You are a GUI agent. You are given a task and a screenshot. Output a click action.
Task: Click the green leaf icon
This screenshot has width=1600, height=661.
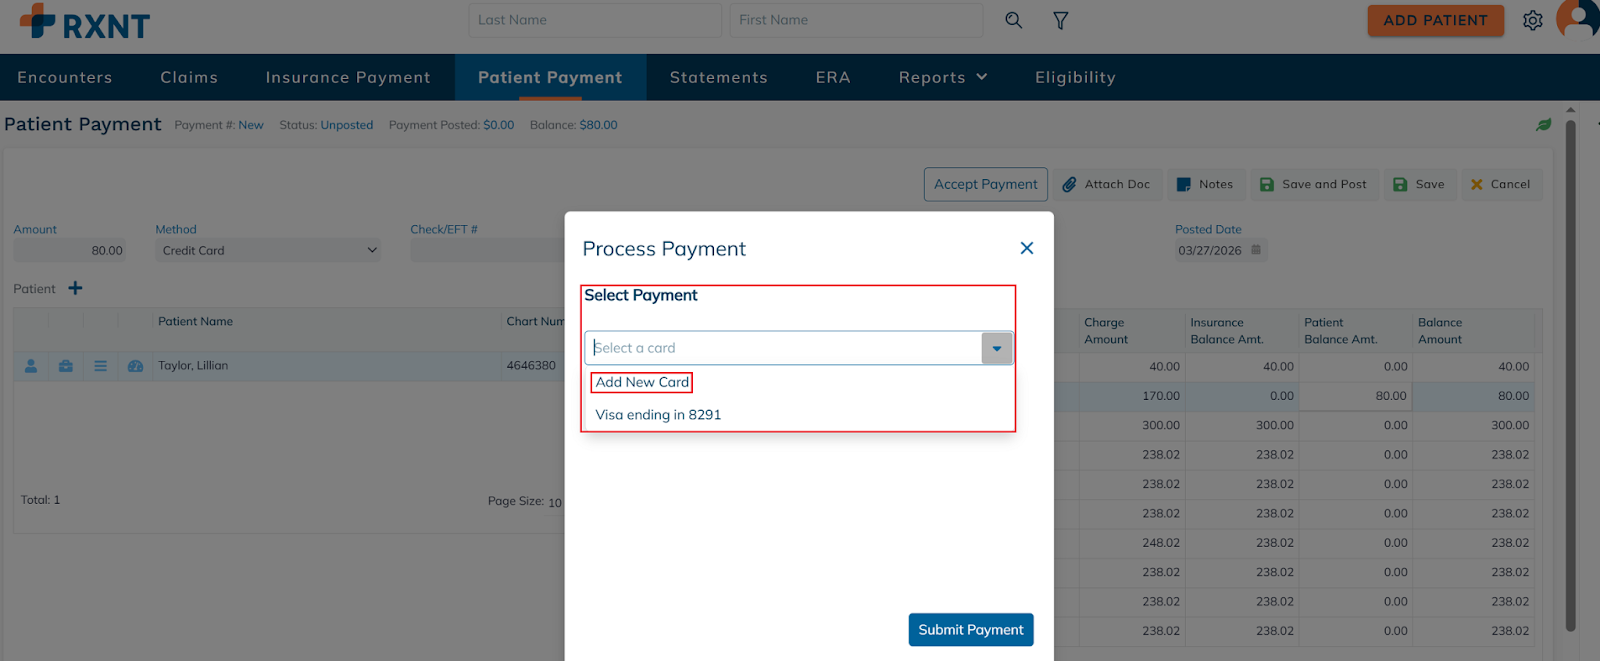tap(1544, 125)
